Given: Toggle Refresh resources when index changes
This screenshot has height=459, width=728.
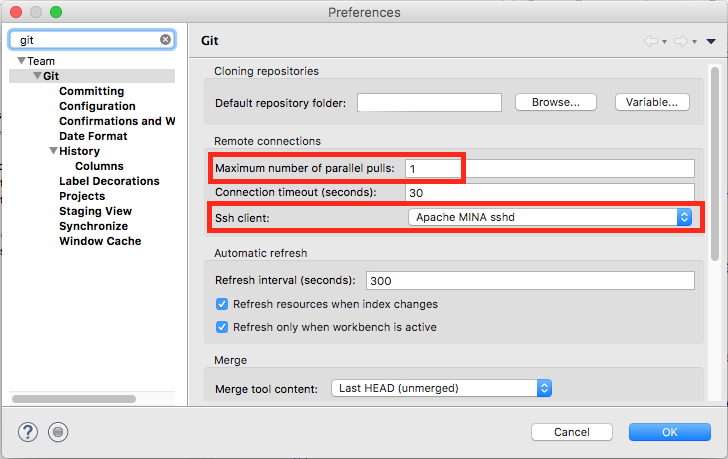Looking at the screenshot, I should point(222,304).
